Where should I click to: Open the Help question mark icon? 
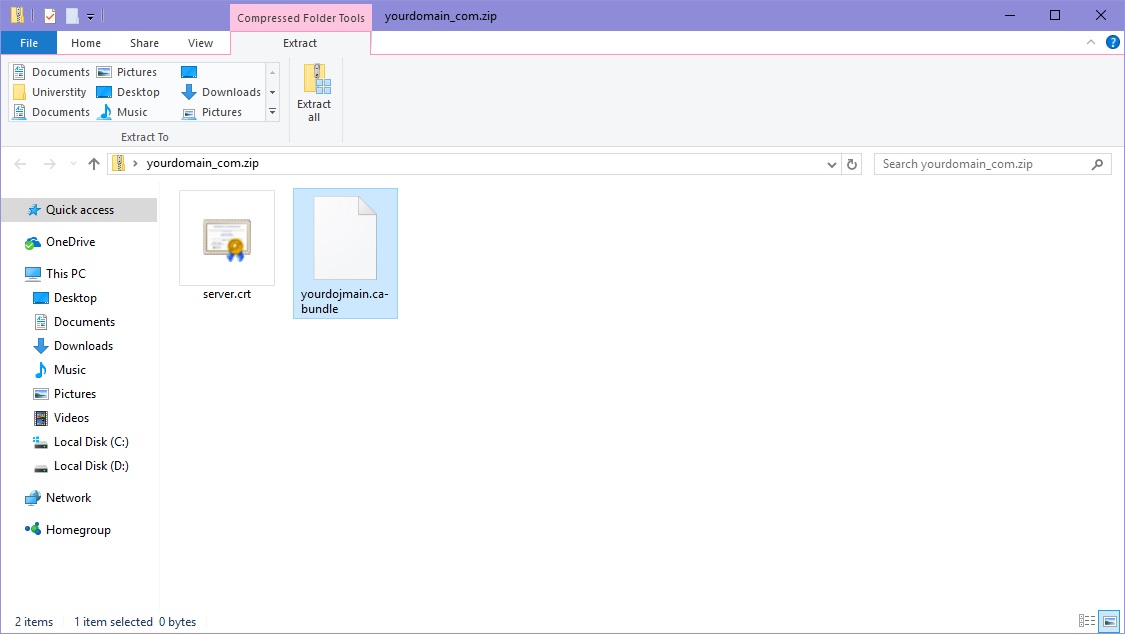tap(1112, 43)
